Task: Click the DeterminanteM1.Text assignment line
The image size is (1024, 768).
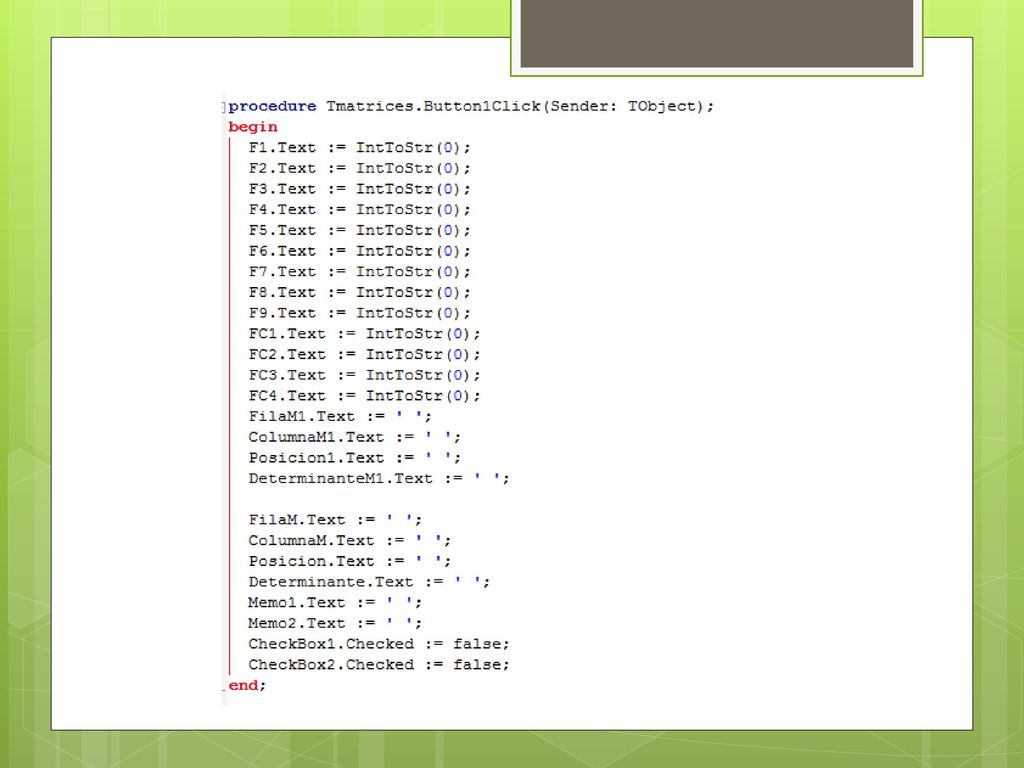Action: tap(379, 479)
